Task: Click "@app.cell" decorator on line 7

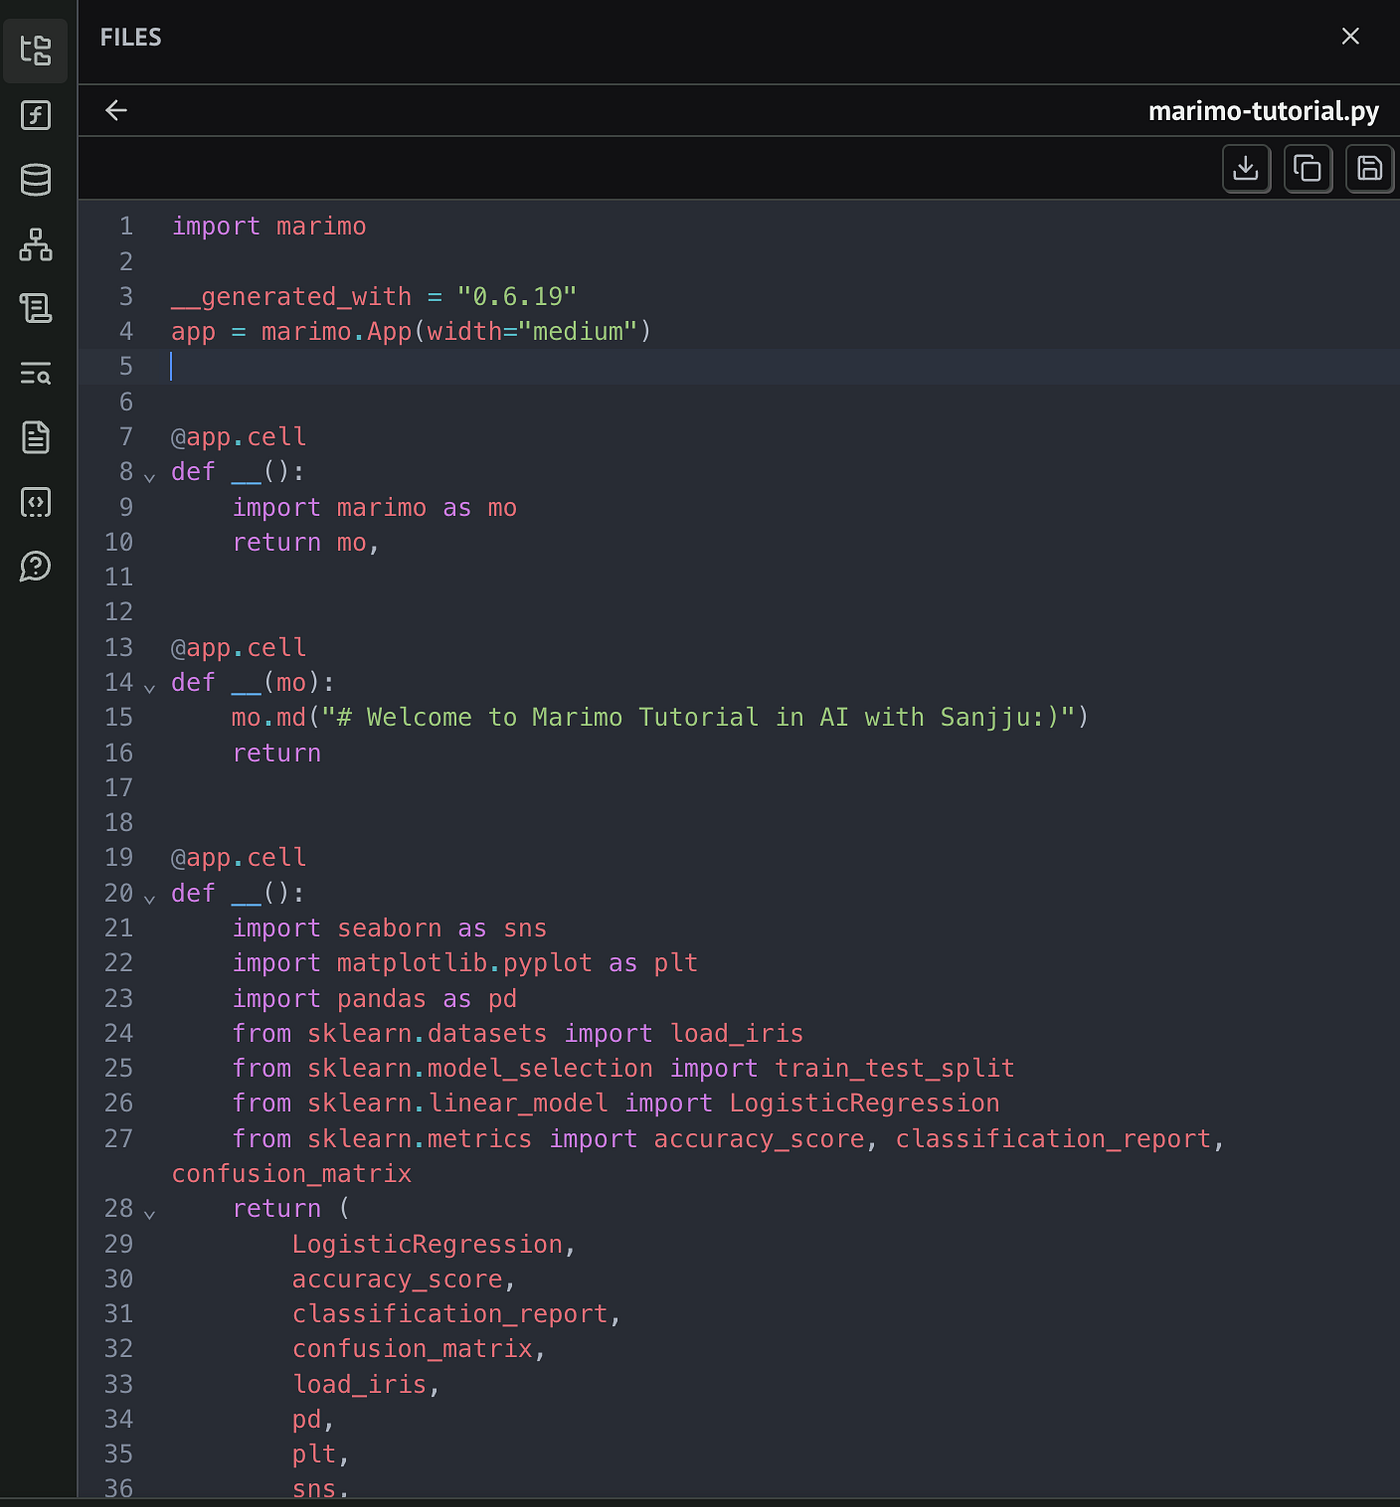Action: [x=239, y=437]
